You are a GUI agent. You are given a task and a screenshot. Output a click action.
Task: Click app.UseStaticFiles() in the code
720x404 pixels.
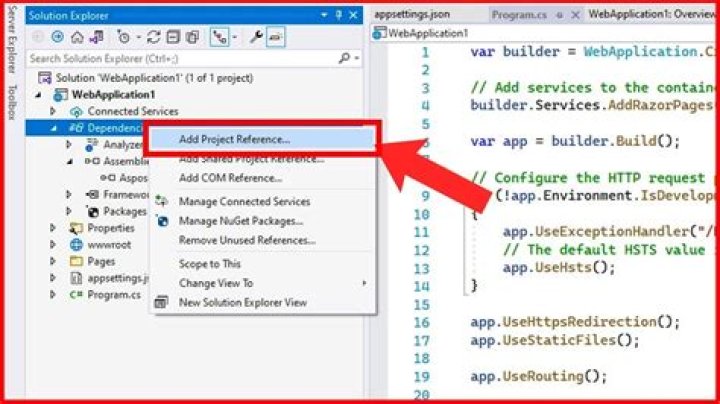tap(555, 340)
